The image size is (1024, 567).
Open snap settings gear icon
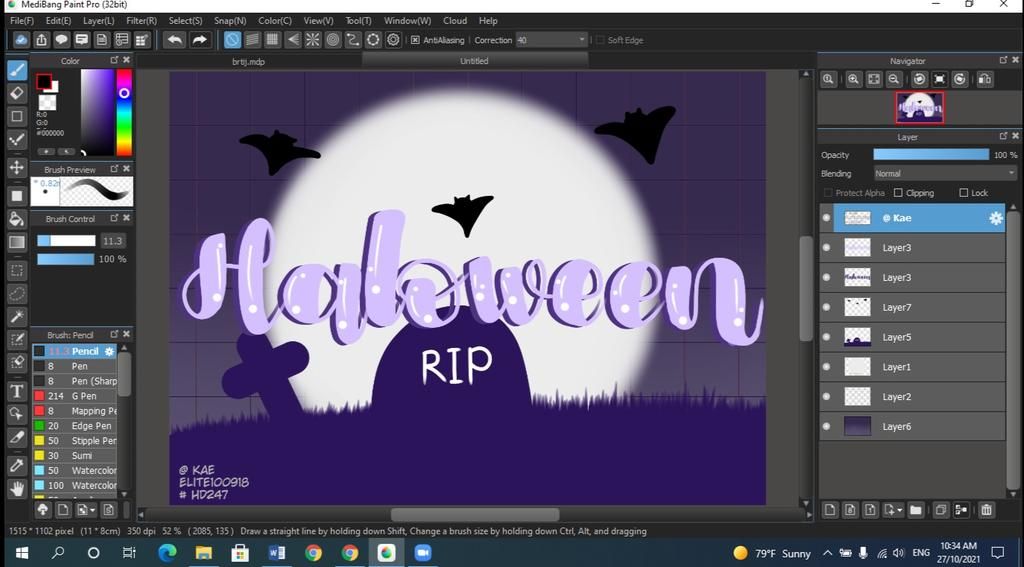click(393, 40)
